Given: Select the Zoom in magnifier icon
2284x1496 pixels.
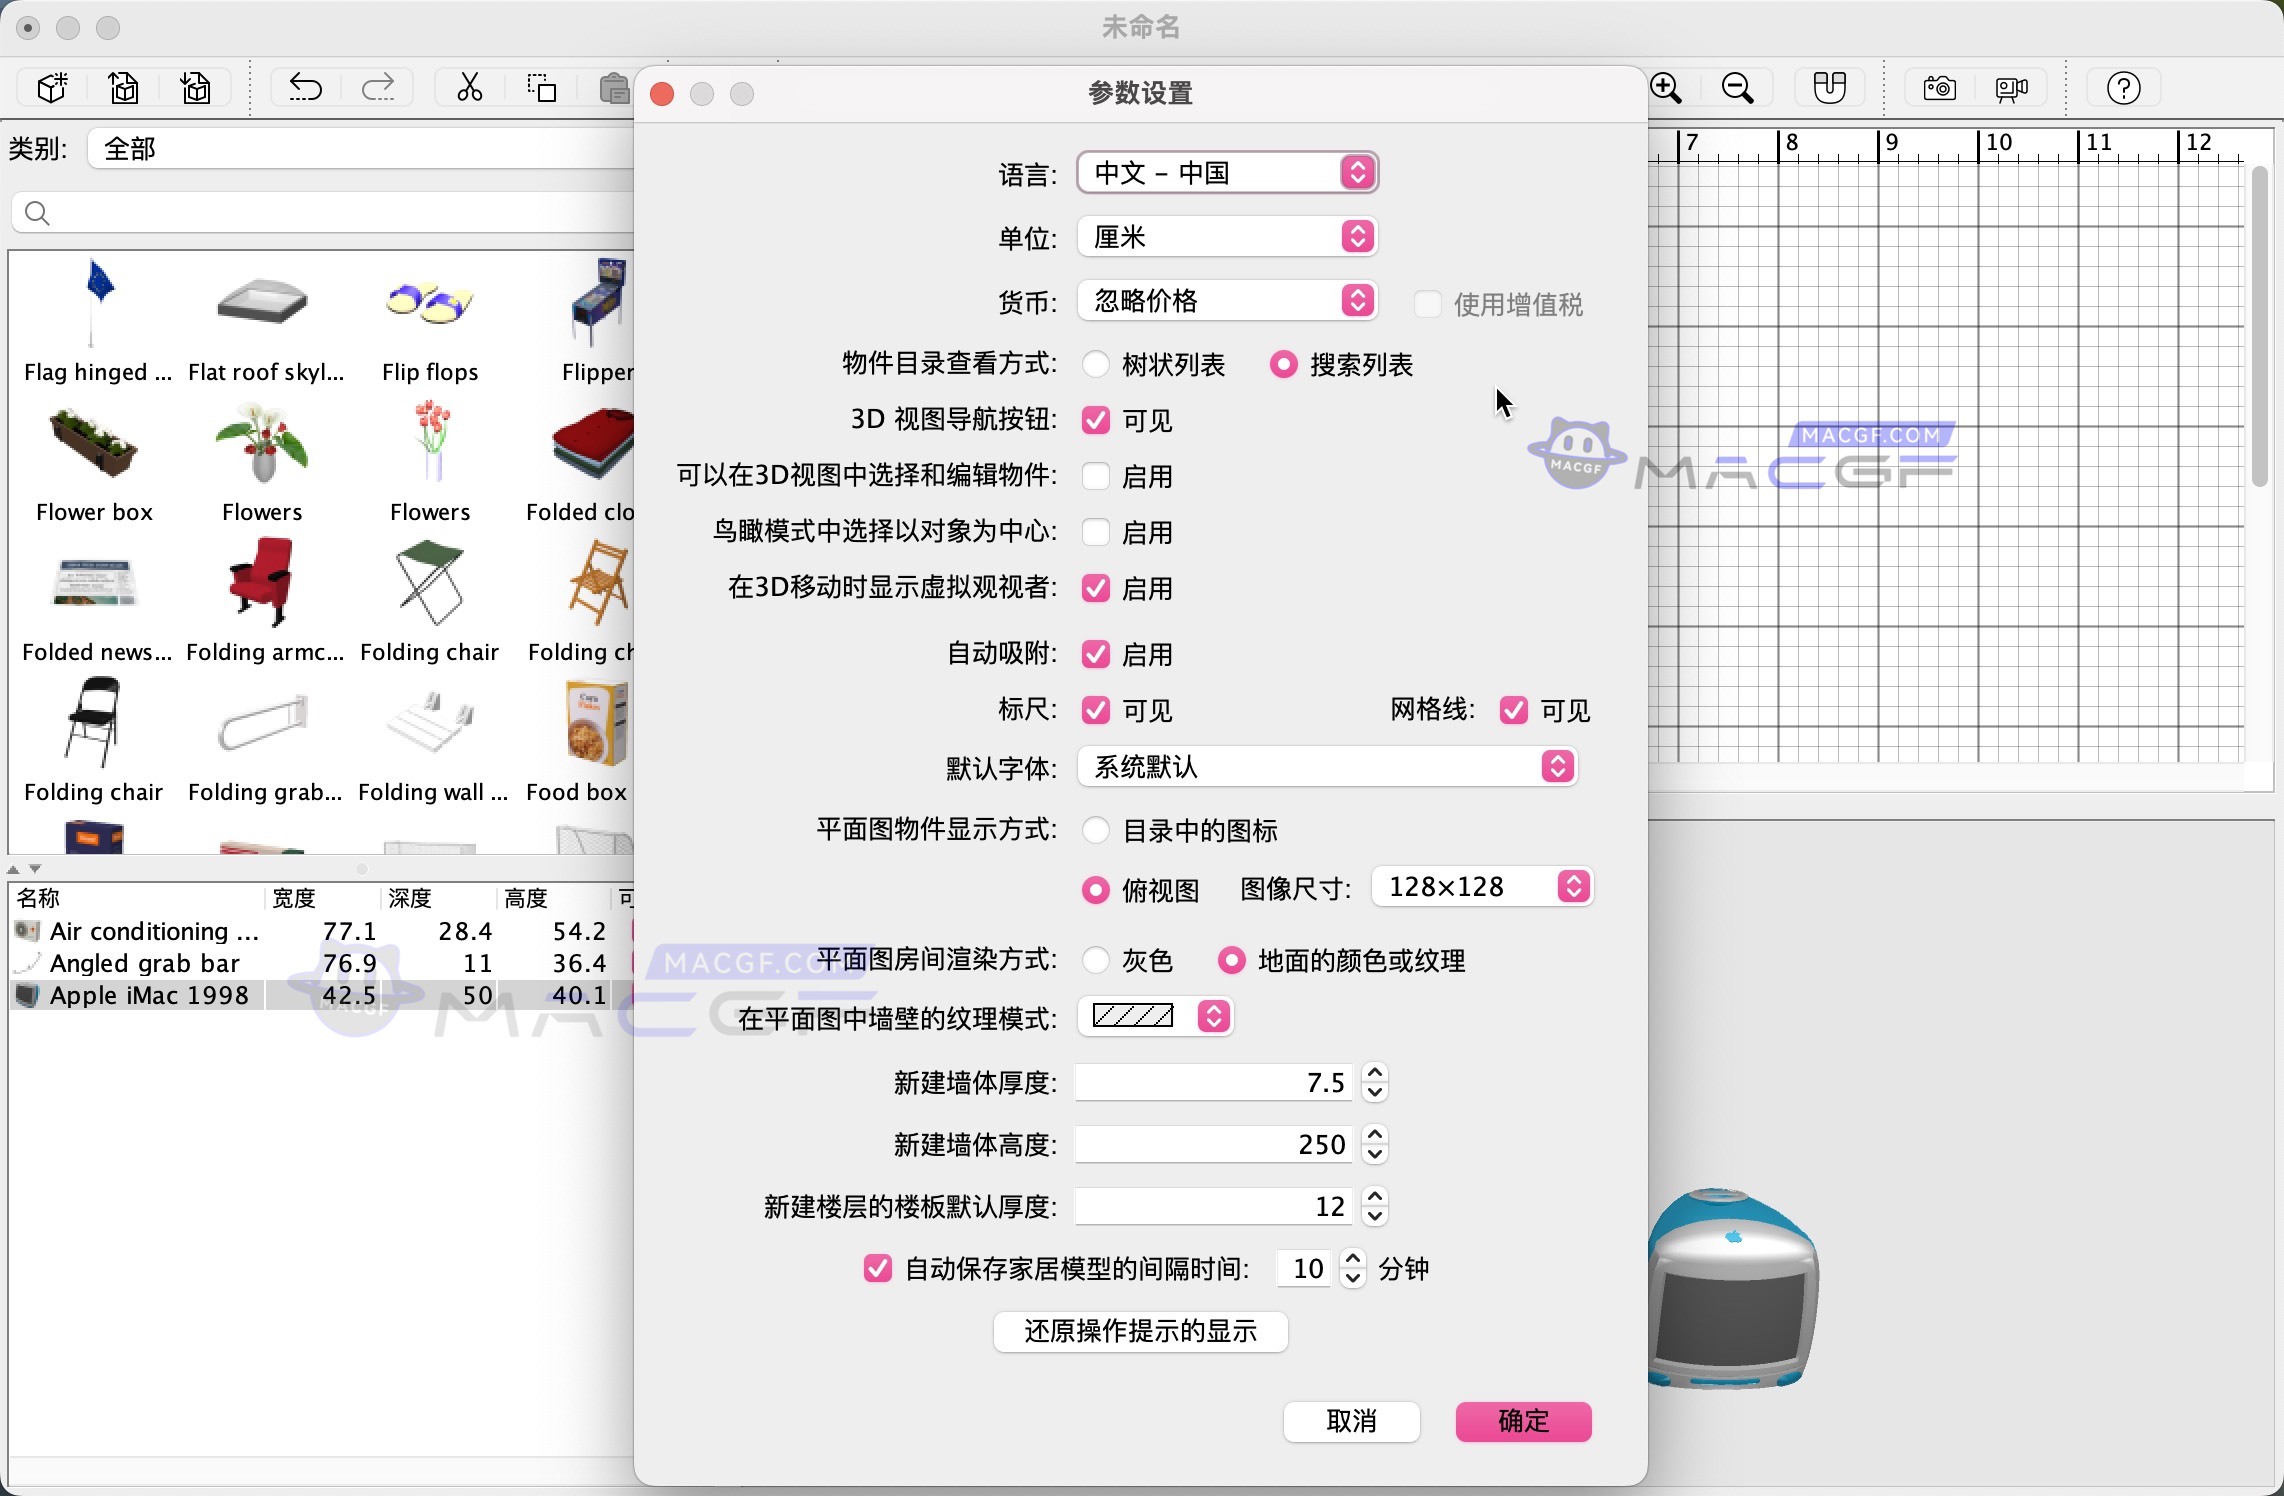Looking at the screenshot, I should click(x=1667, y=88).
